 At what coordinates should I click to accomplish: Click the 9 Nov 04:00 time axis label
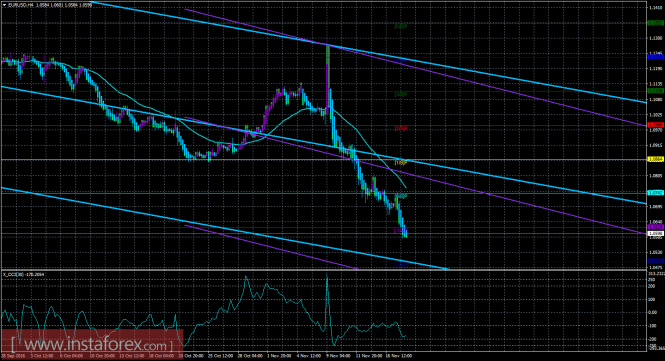338,356
